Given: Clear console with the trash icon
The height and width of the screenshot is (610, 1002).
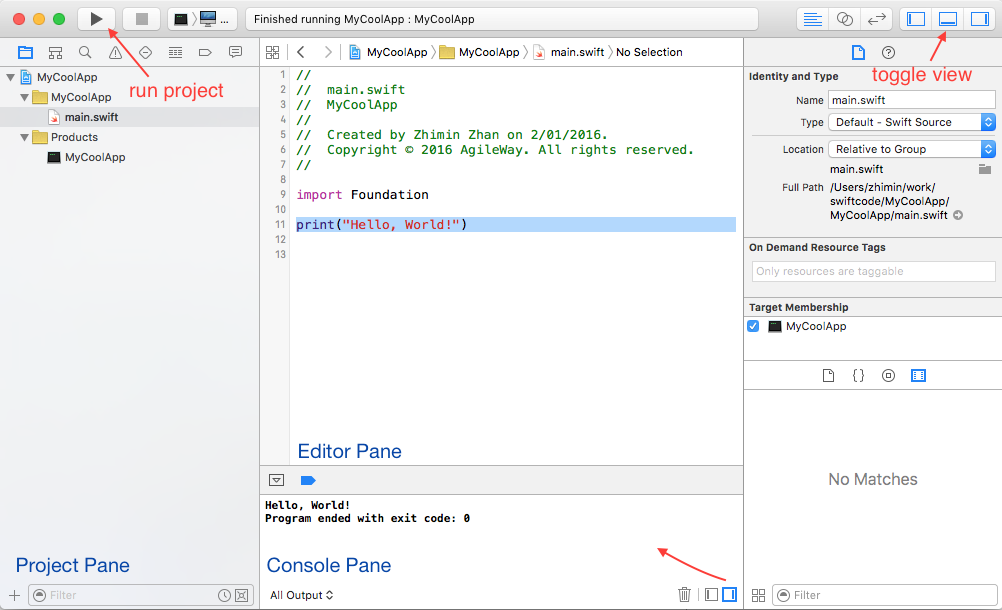Looking at the screenshot, I should coord(684,594).
